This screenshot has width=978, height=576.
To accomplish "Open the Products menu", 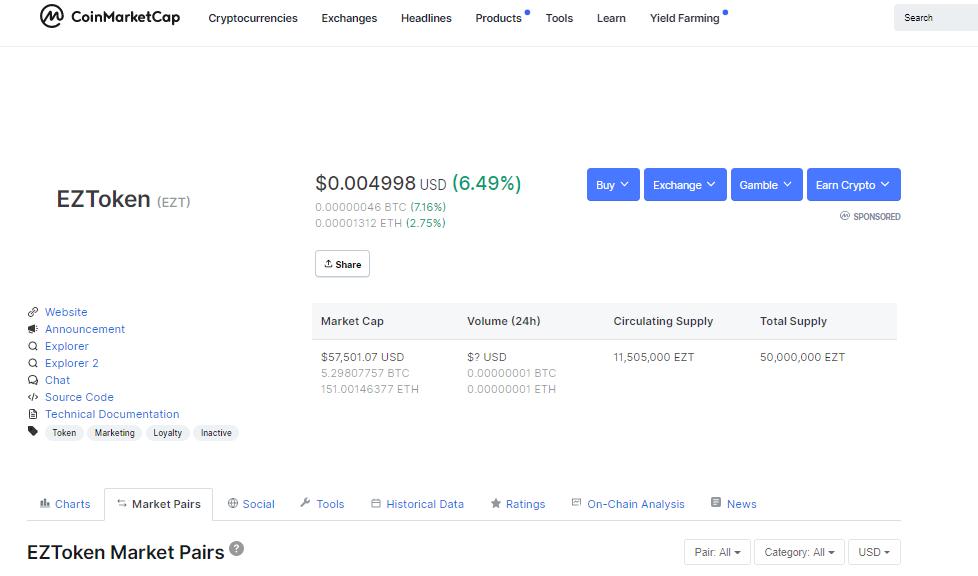I will pos(498,18).
